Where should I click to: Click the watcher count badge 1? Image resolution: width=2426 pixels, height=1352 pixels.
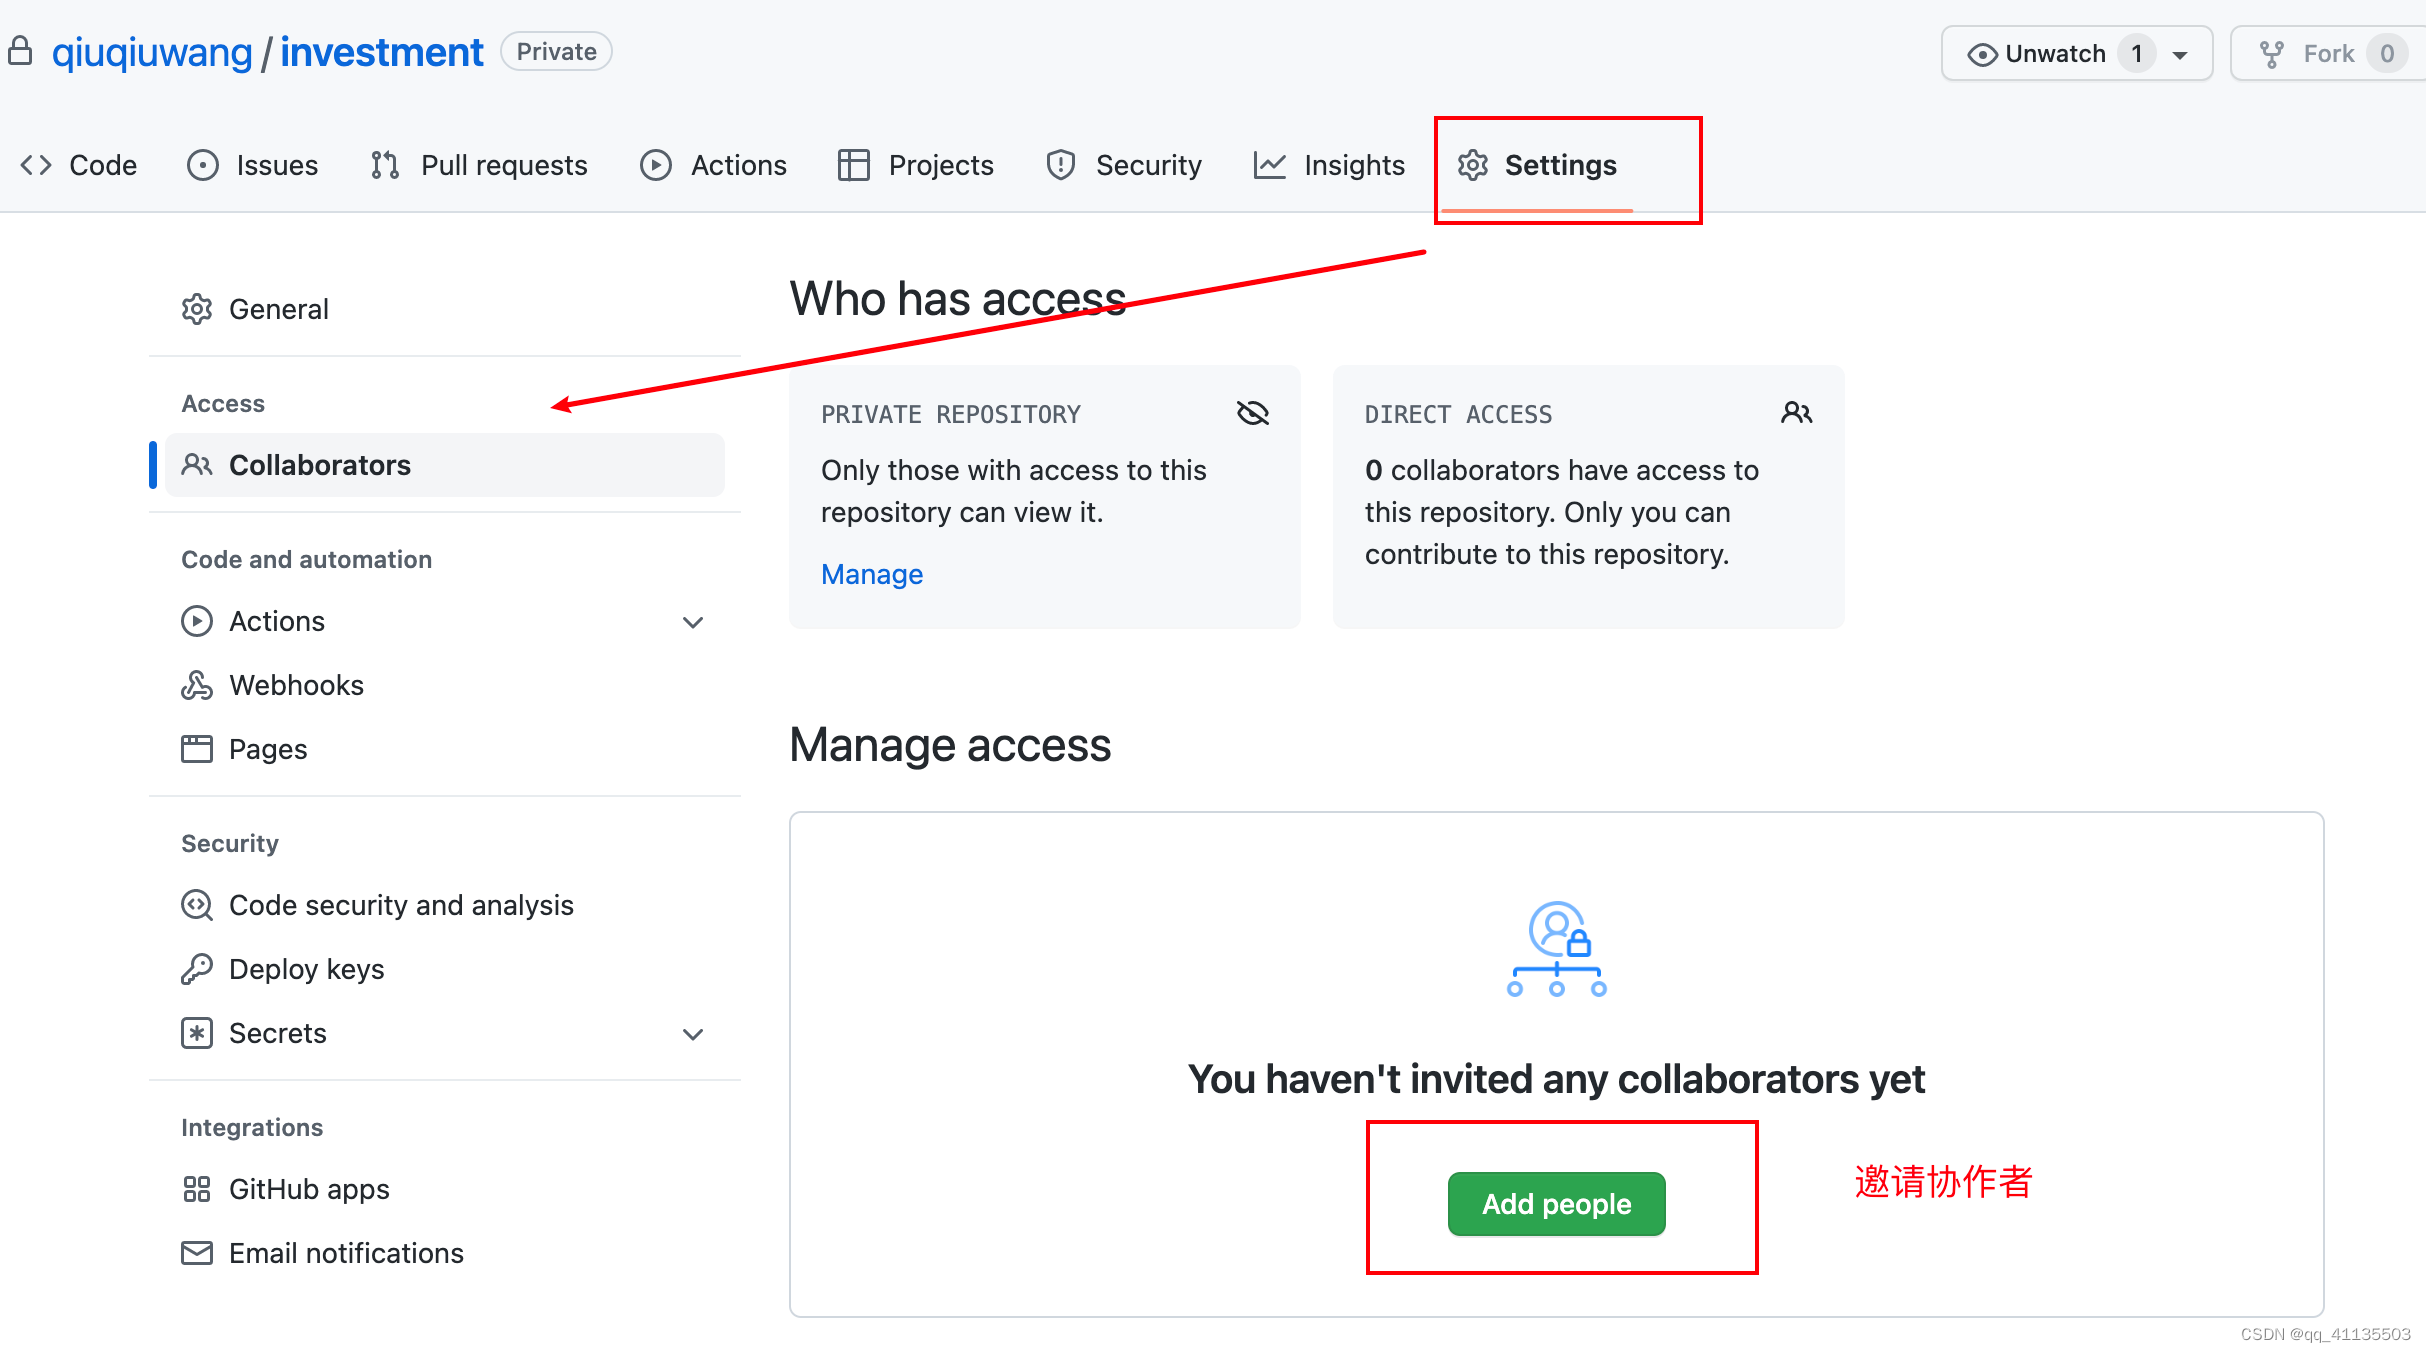[2137, 53]
